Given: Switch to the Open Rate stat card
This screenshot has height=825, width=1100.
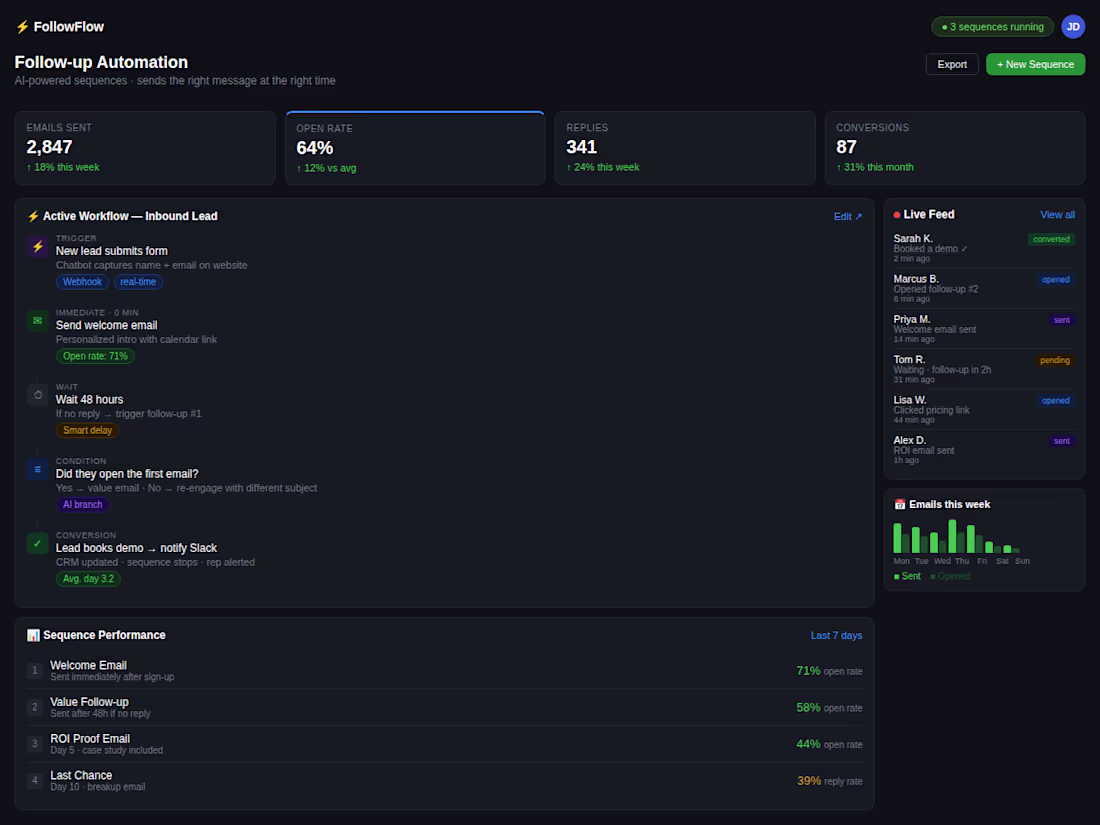Looking at the screenshot, I should point(415,147).
